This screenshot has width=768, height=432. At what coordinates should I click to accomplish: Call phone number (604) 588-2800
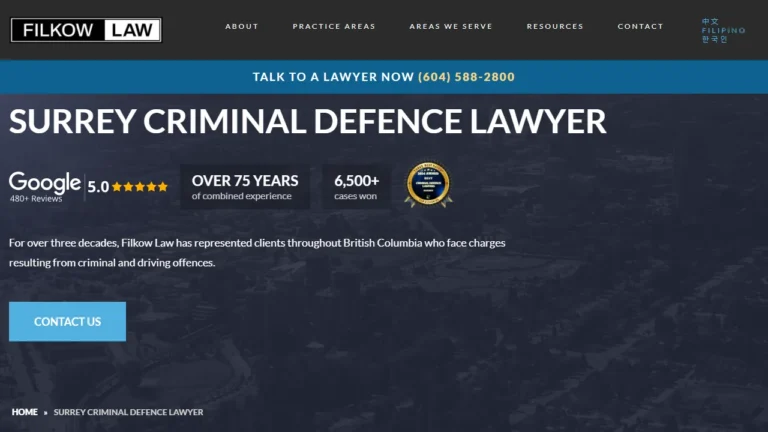click(466, 77)
